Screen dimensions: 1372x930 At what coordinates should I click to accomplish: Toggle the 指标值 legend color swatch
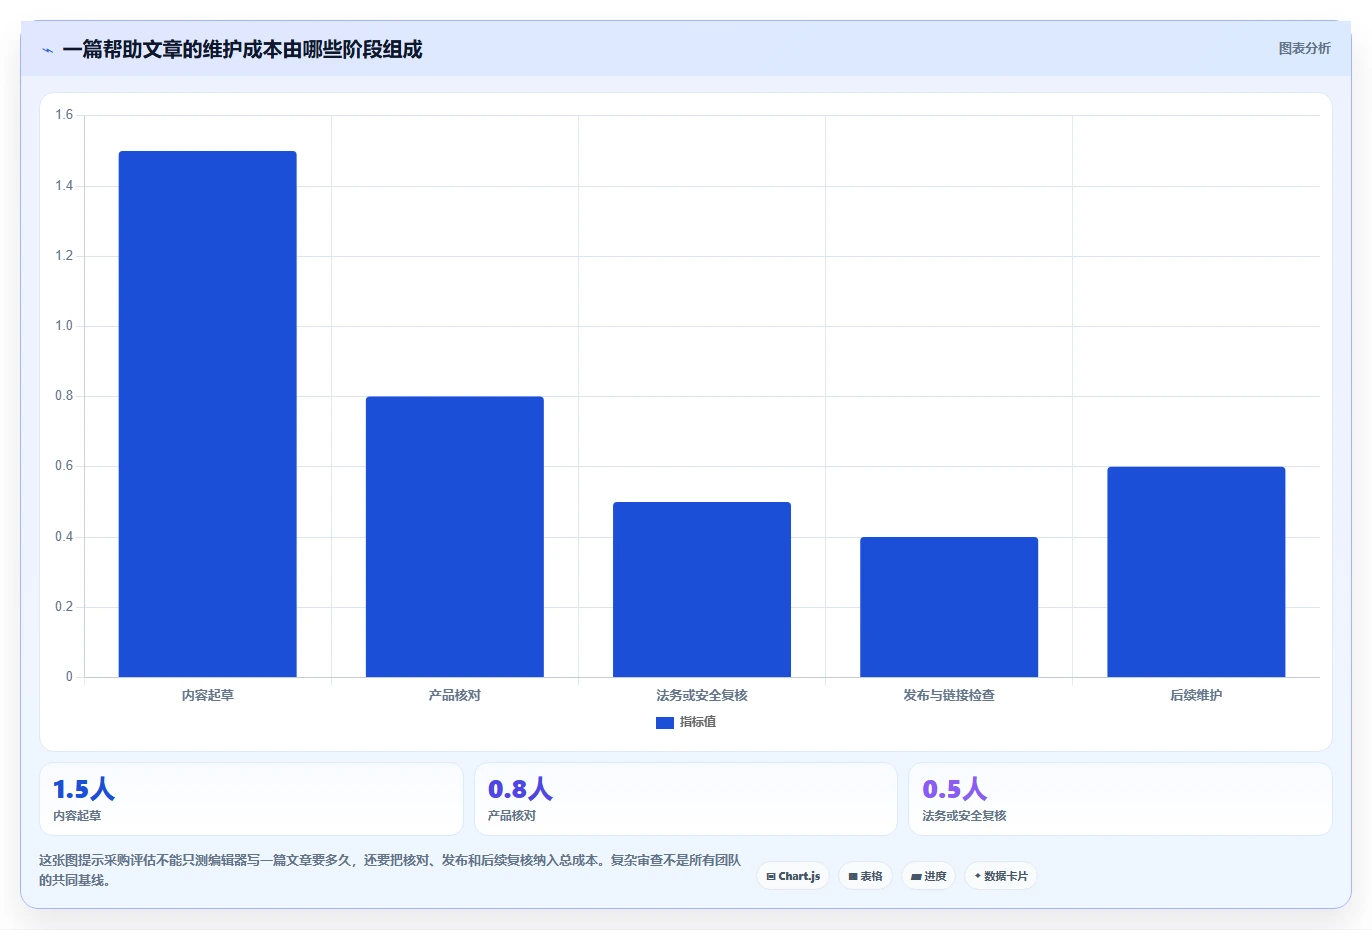(x=664, y=722)
